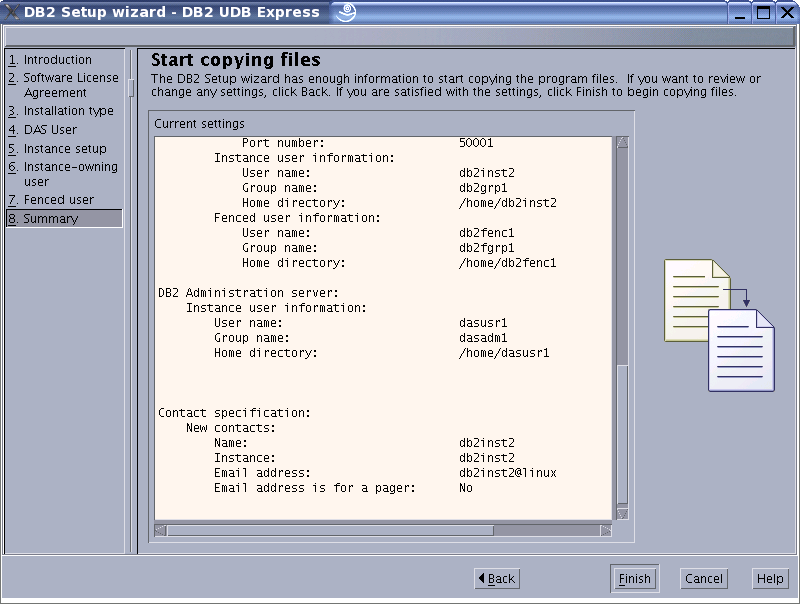Minimize the DB2 Setup wizard window

[x=740, y=12]
